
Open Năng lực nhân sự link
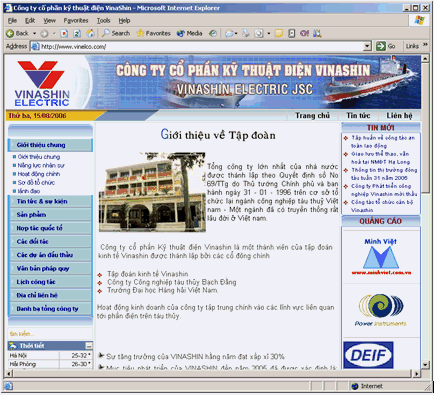point(41,165)
